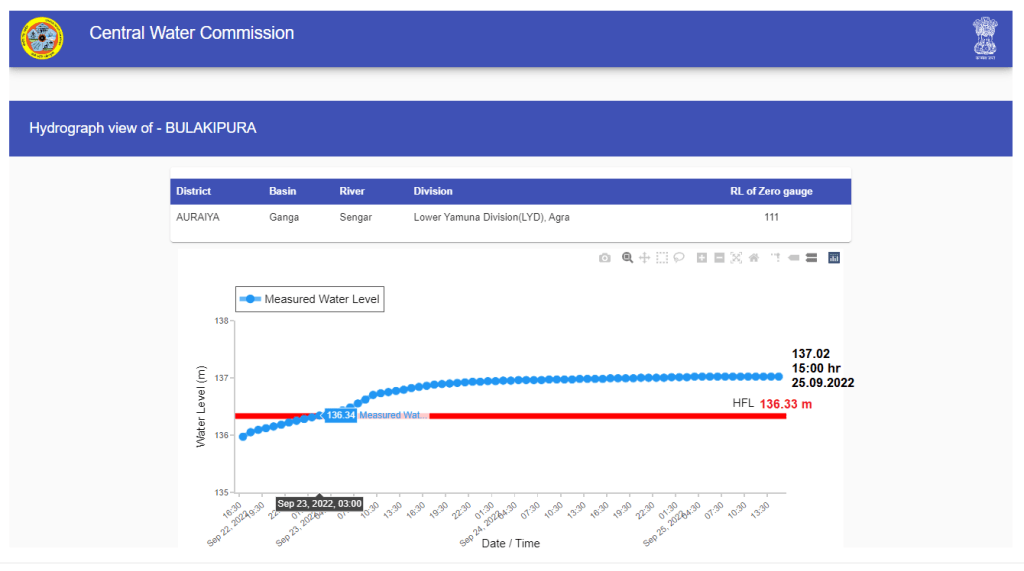Click the first data point on the curve
Viewport: 1024px width, 571px height.
(243, 437)
